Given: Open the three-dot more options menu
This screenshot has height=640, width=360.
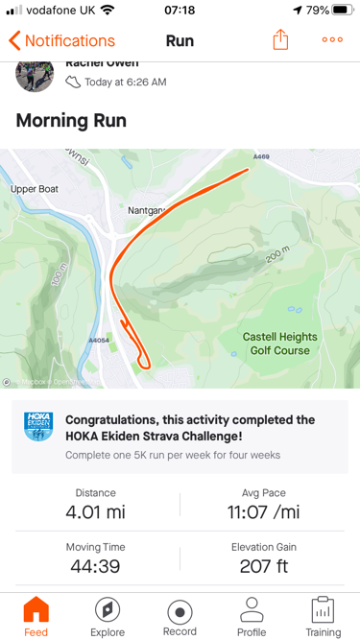Looking at the screenshot, I should point(332,40).
